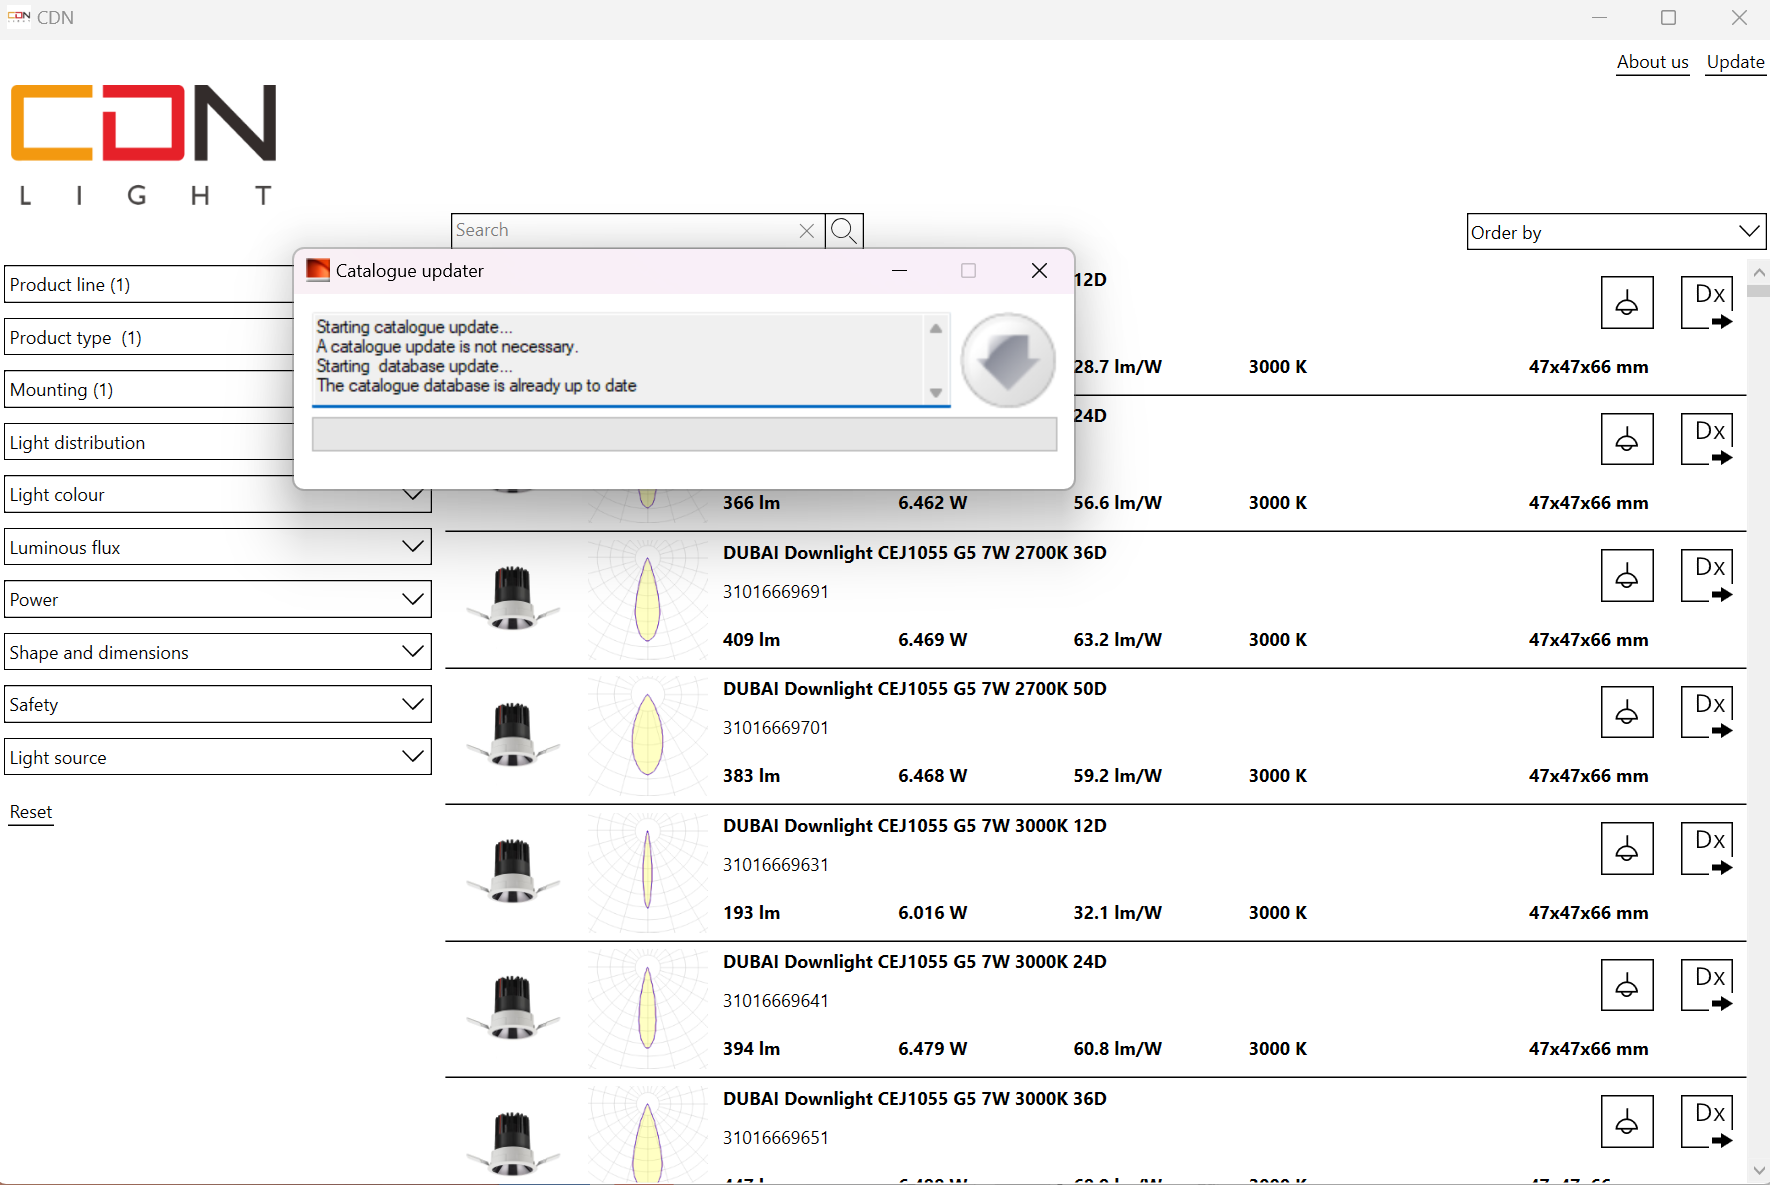Click Dx export icon for 3000K 36D
This screenshot has height=1185, width=1770.
[1708, 1122]
